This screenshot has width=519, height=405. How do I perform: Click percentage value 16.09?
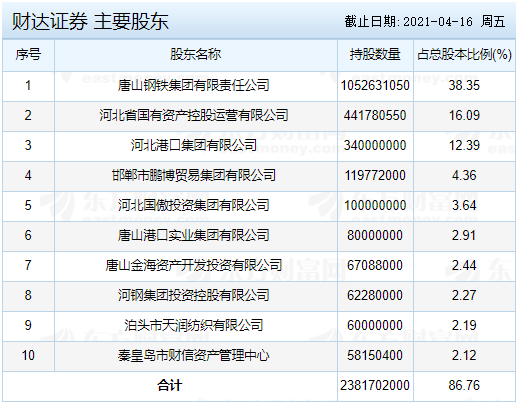464,115
